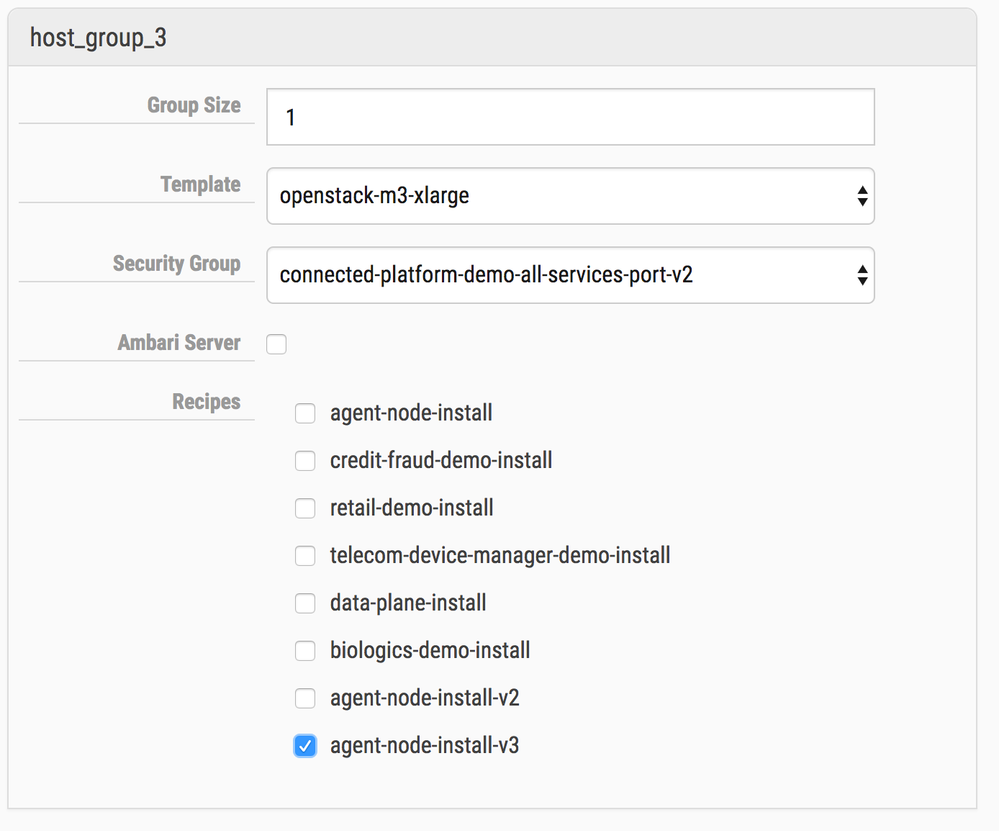Image resolution: width=999 pixels, height=831 pixels.
Task: Click the retail-demo-install label text
Action: (411, 508)
